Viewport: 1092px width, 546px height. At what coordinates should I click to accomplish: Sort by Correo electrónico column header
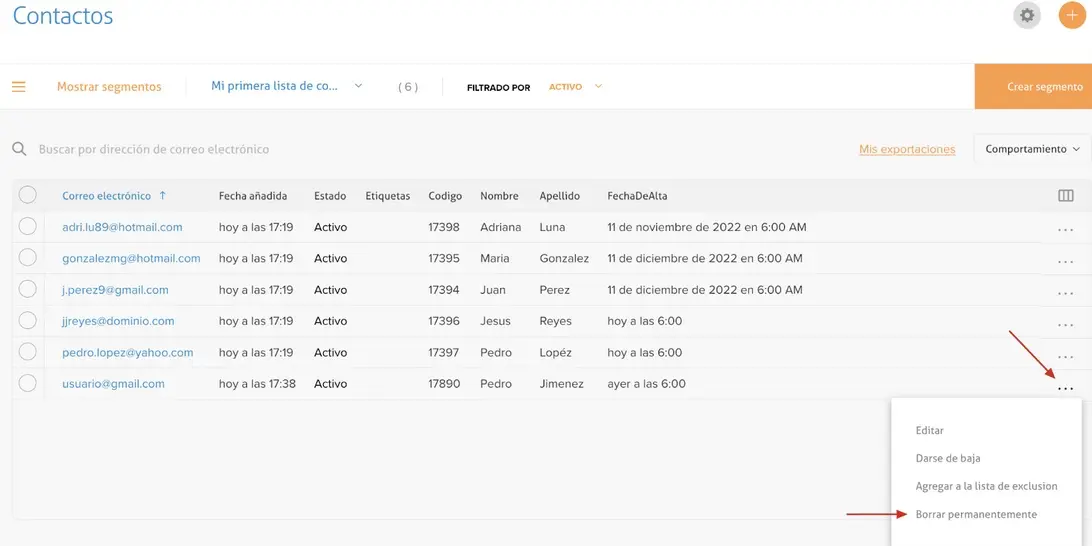[107, 196]
